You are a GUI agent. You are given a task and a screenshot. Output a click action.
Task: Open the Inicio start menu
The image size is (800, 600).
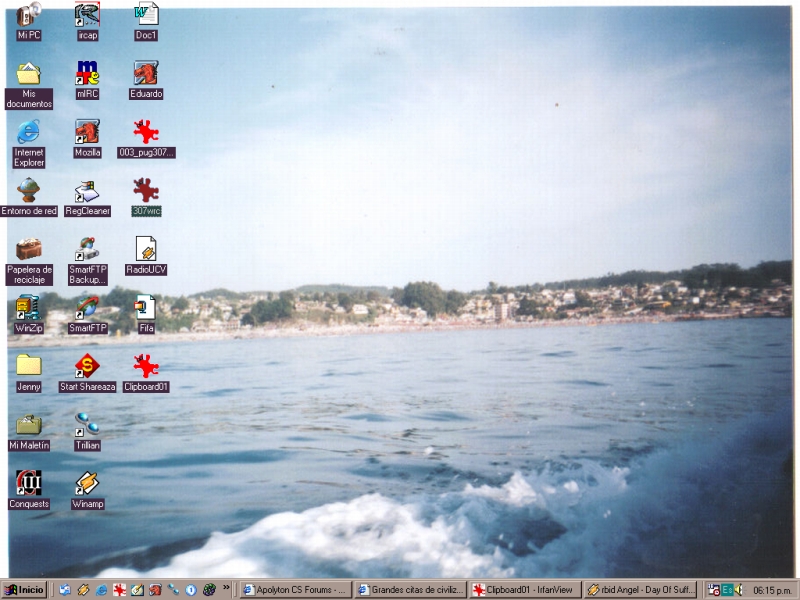pyautogui.click(x=24, y=590)
